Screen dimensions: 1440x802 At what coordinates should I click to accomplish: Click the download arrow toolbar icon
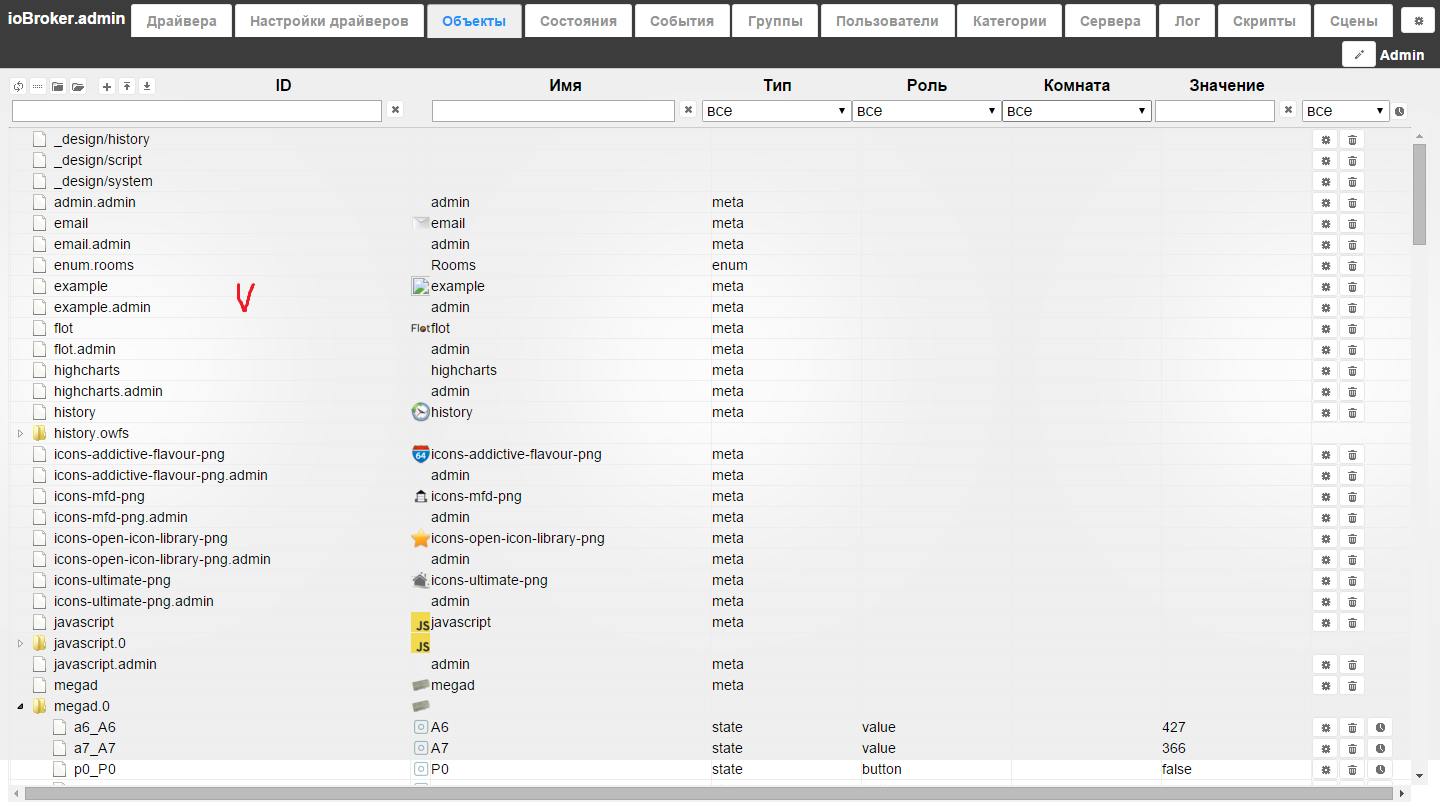click(x=147, y=86)
